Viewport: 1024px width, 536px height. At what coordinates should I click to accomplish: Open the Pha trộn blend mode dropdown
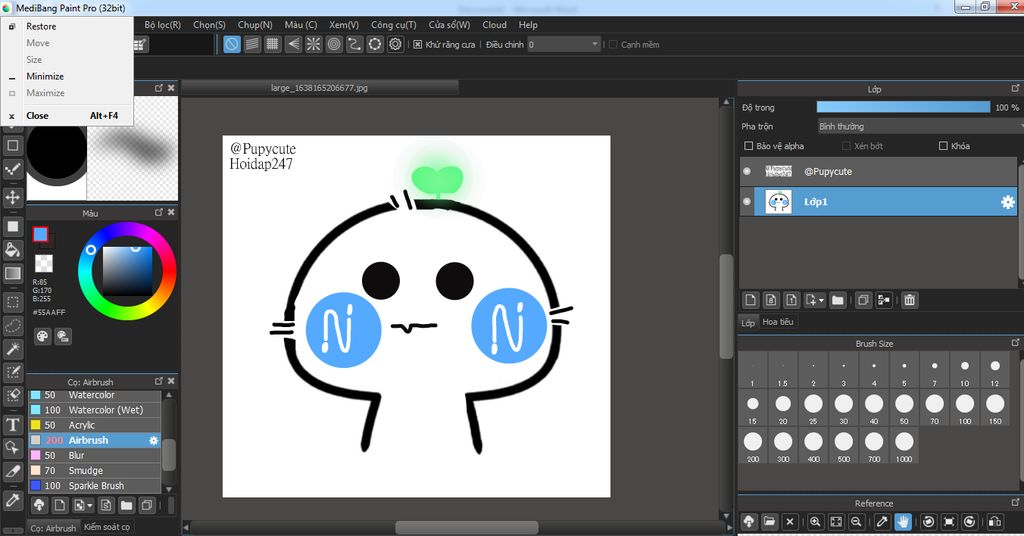[x=920, y=126]
